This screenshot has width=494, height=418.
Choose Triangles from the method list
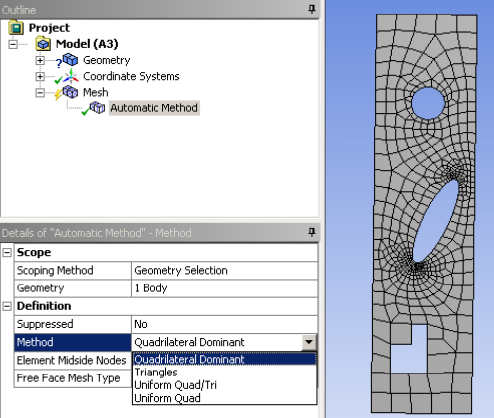[x=224, y=372]
